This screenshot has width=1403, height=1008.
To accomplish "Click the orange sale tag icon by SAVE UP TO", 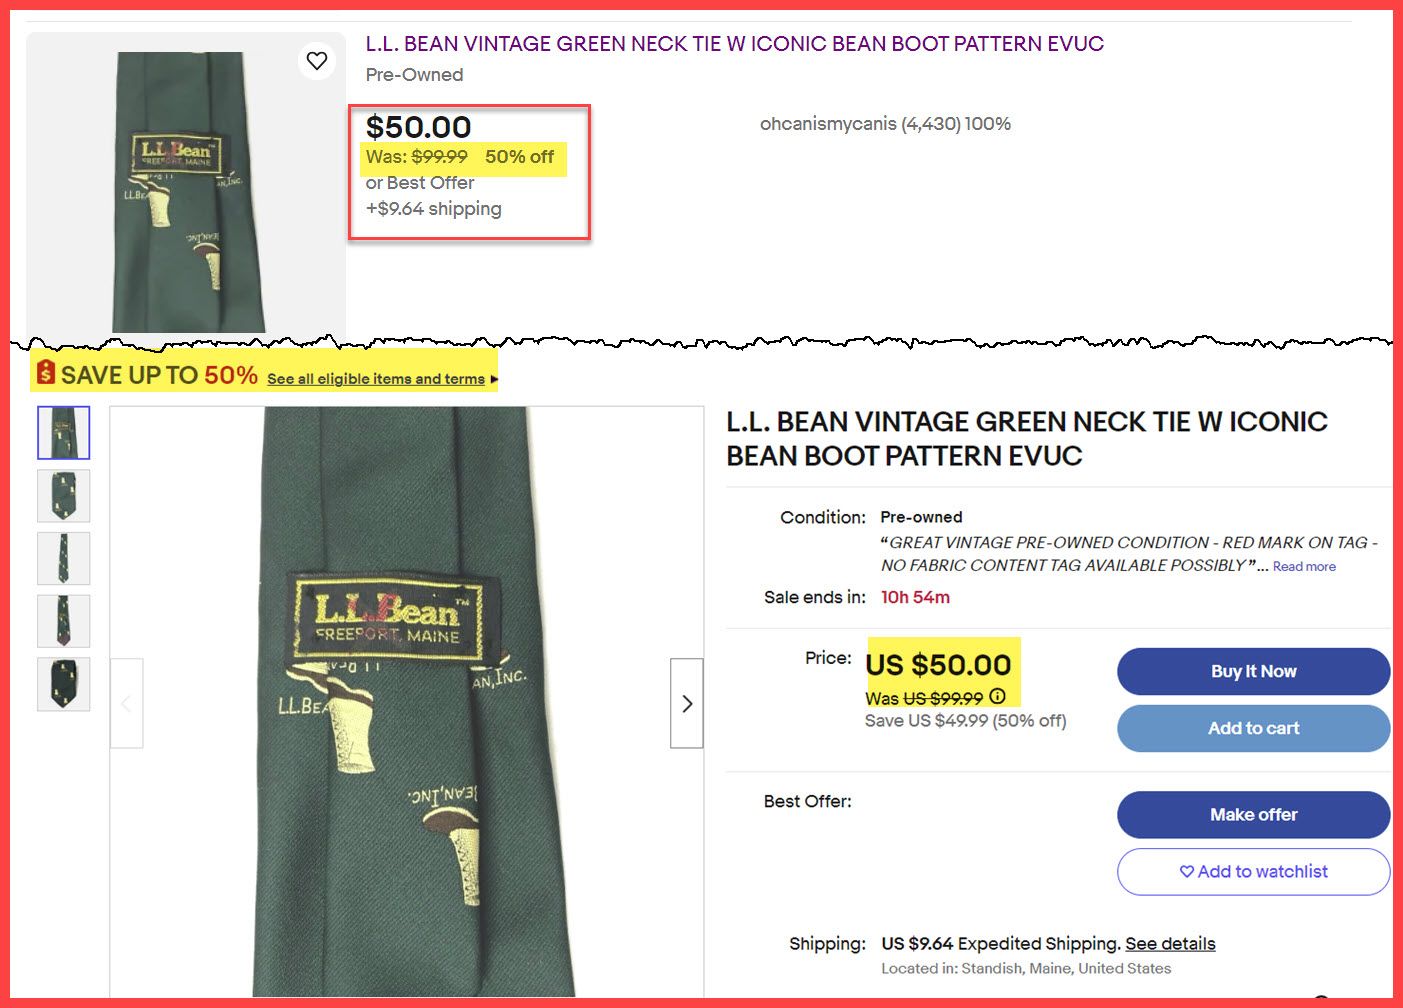I will 46,373.
